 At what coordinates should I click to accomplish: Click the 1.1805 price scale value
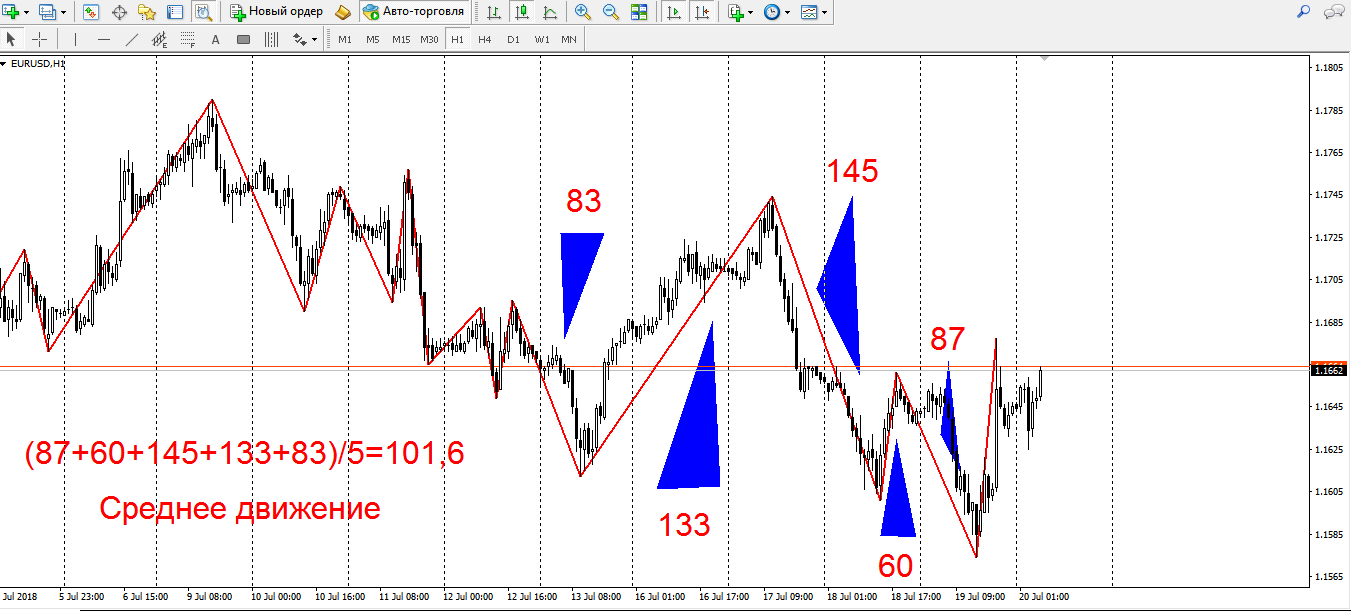[1327, 67]
